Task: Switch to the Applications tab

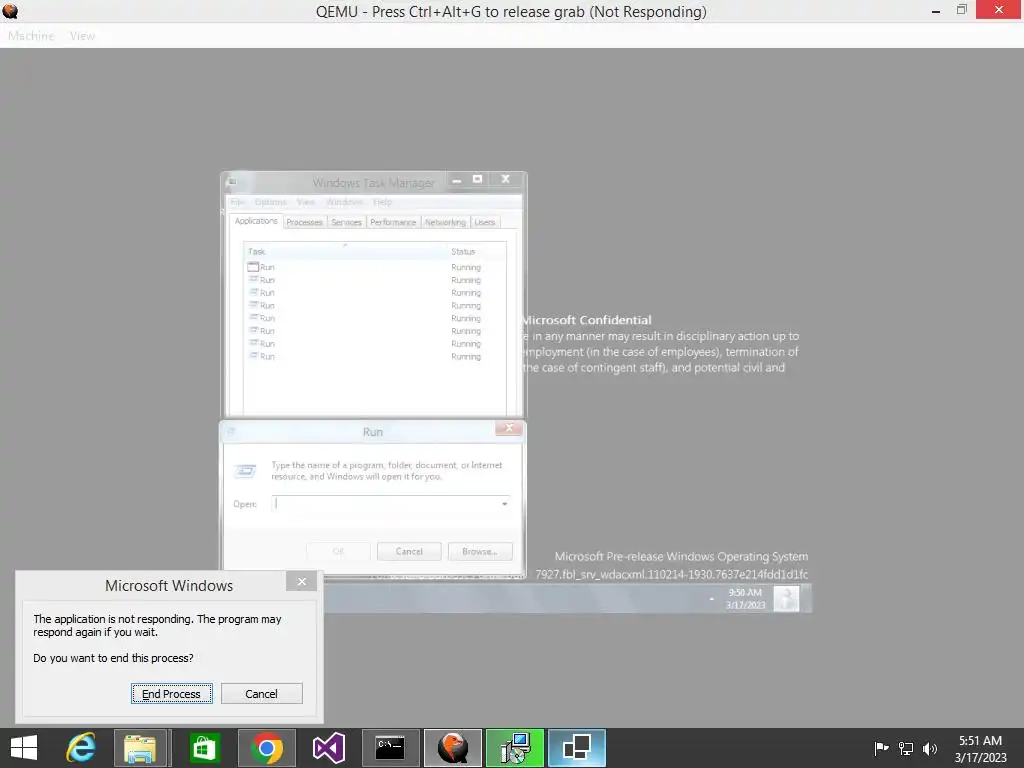Action: (x=256, y=221)
